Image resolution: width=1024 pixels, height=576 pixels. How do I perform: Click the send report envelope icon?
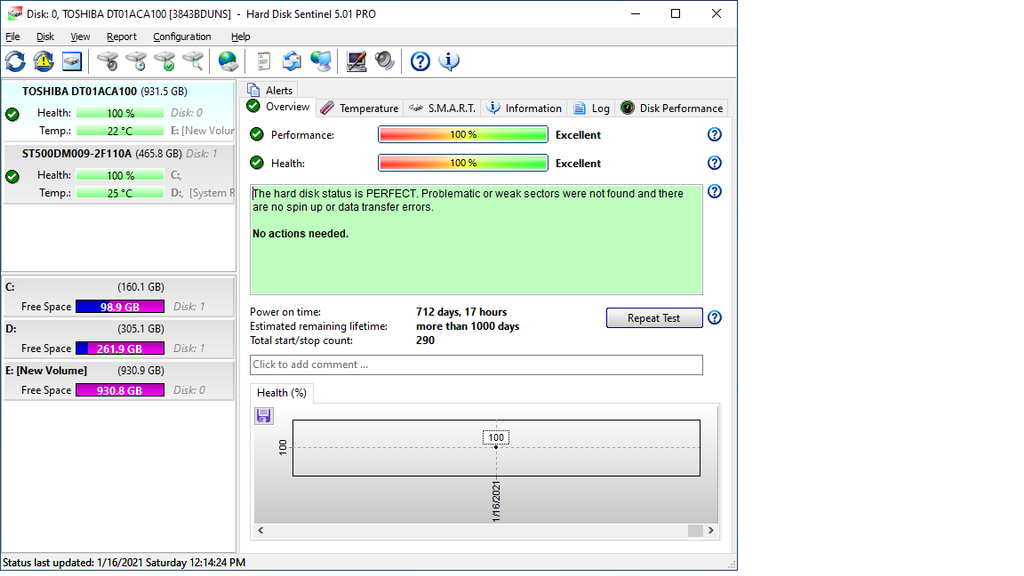click(x=292, y=61)
